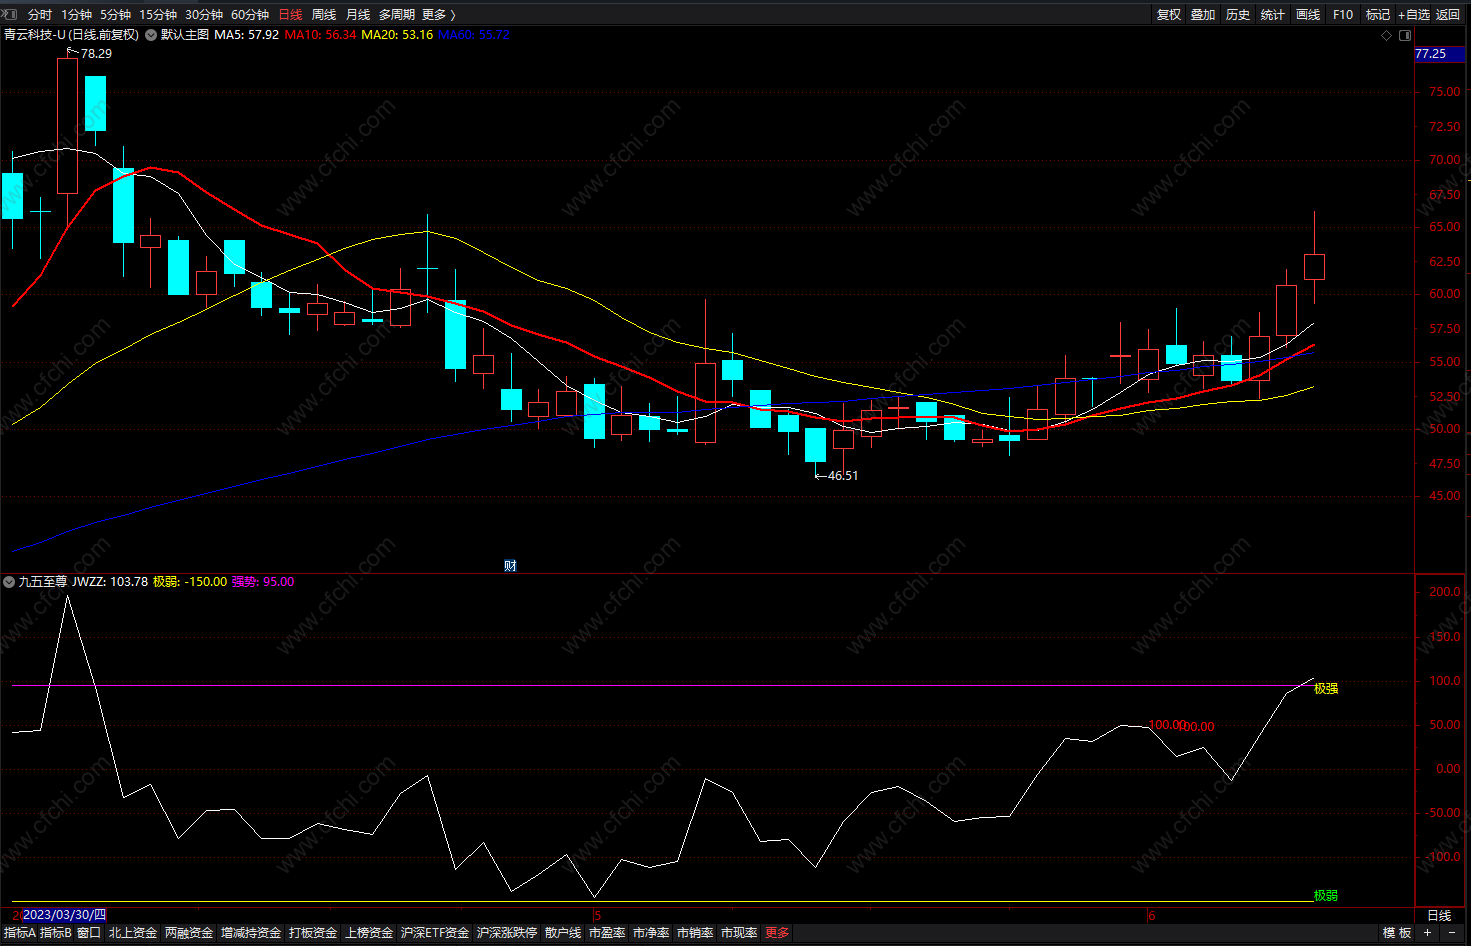Click the 窗口 window button
The height and width of the screenshot is (946, 1471).
(x=89, y=933)
